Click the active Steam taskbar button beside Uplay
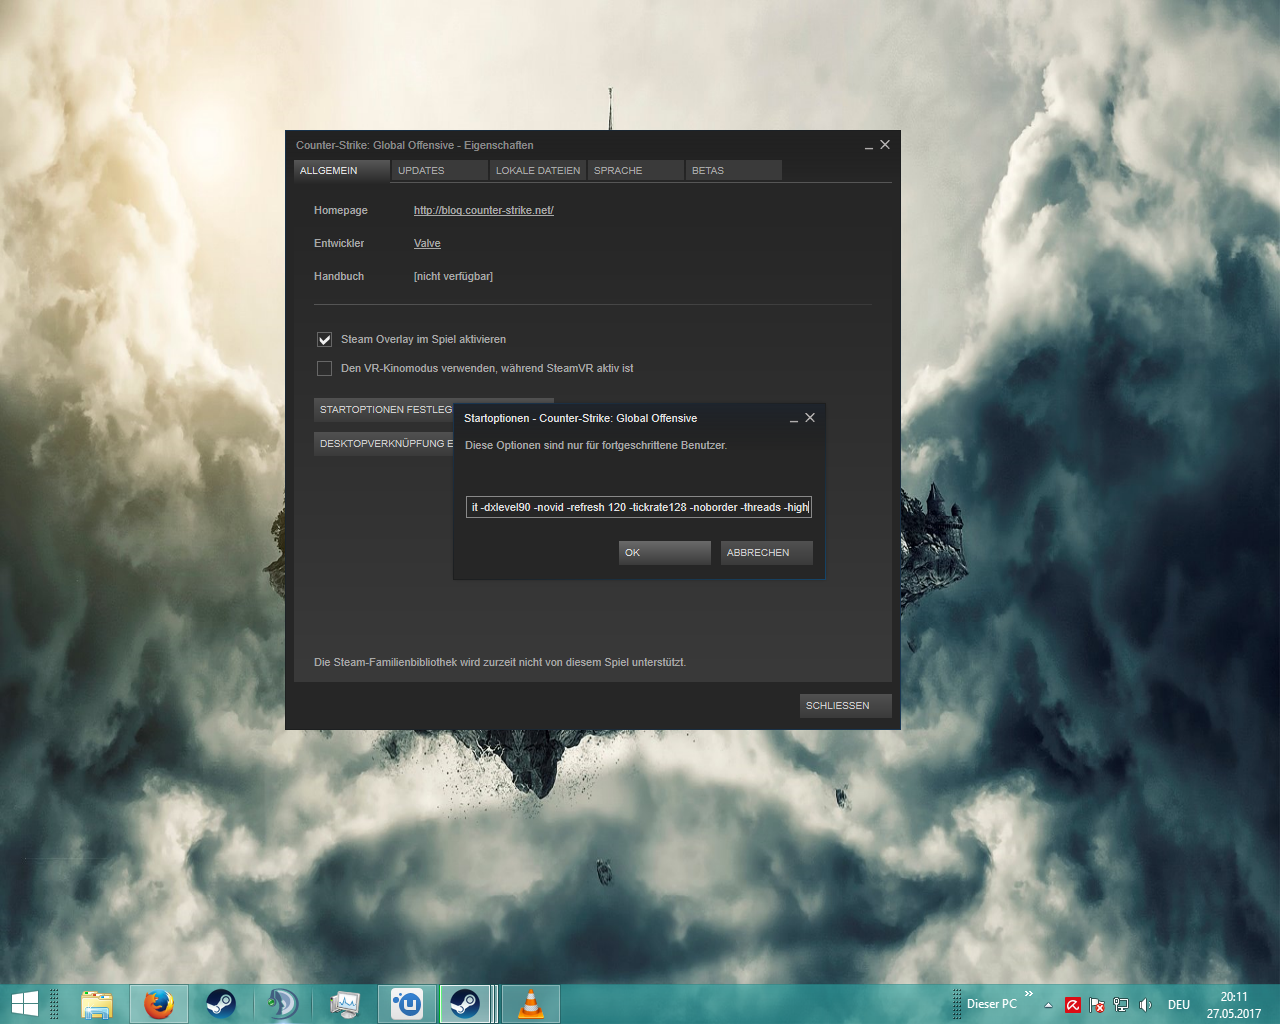1280x1024 pixels. tap(465, 1004)
